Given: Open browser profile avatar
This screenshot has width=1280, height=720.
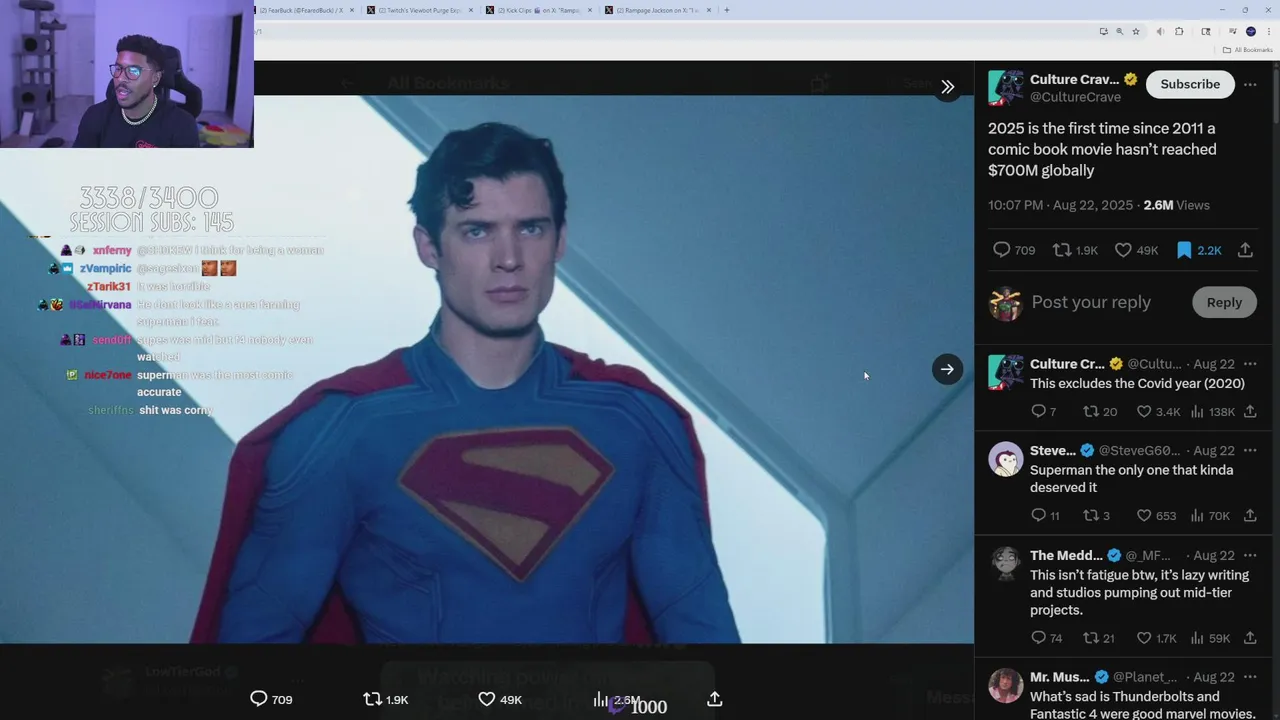Looking at the screenshot, I should coord(1251,31).
